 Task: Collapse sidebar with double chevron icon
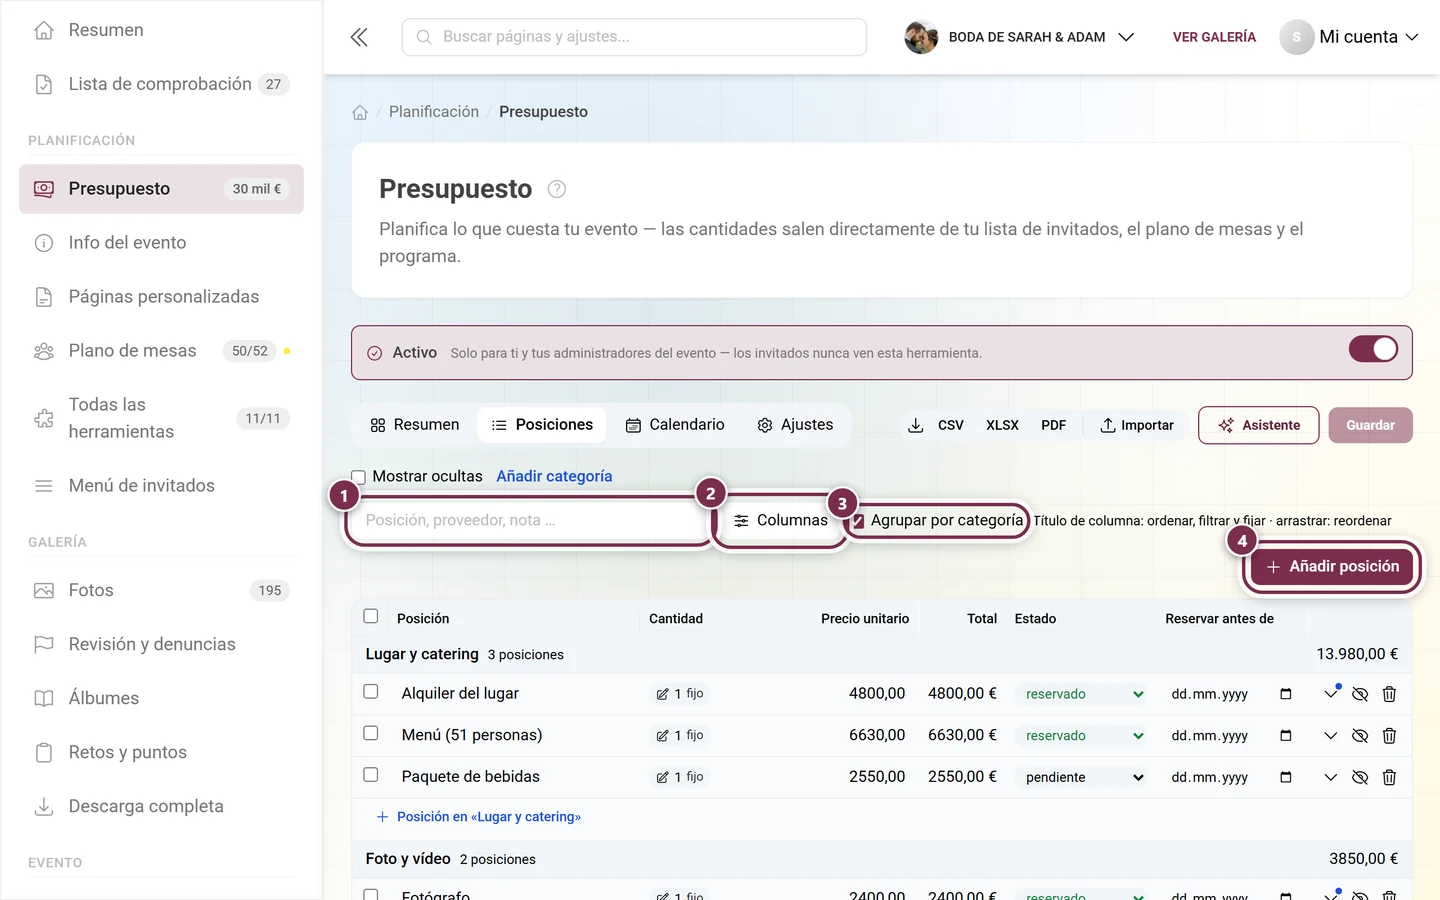[x=359, y=37]
